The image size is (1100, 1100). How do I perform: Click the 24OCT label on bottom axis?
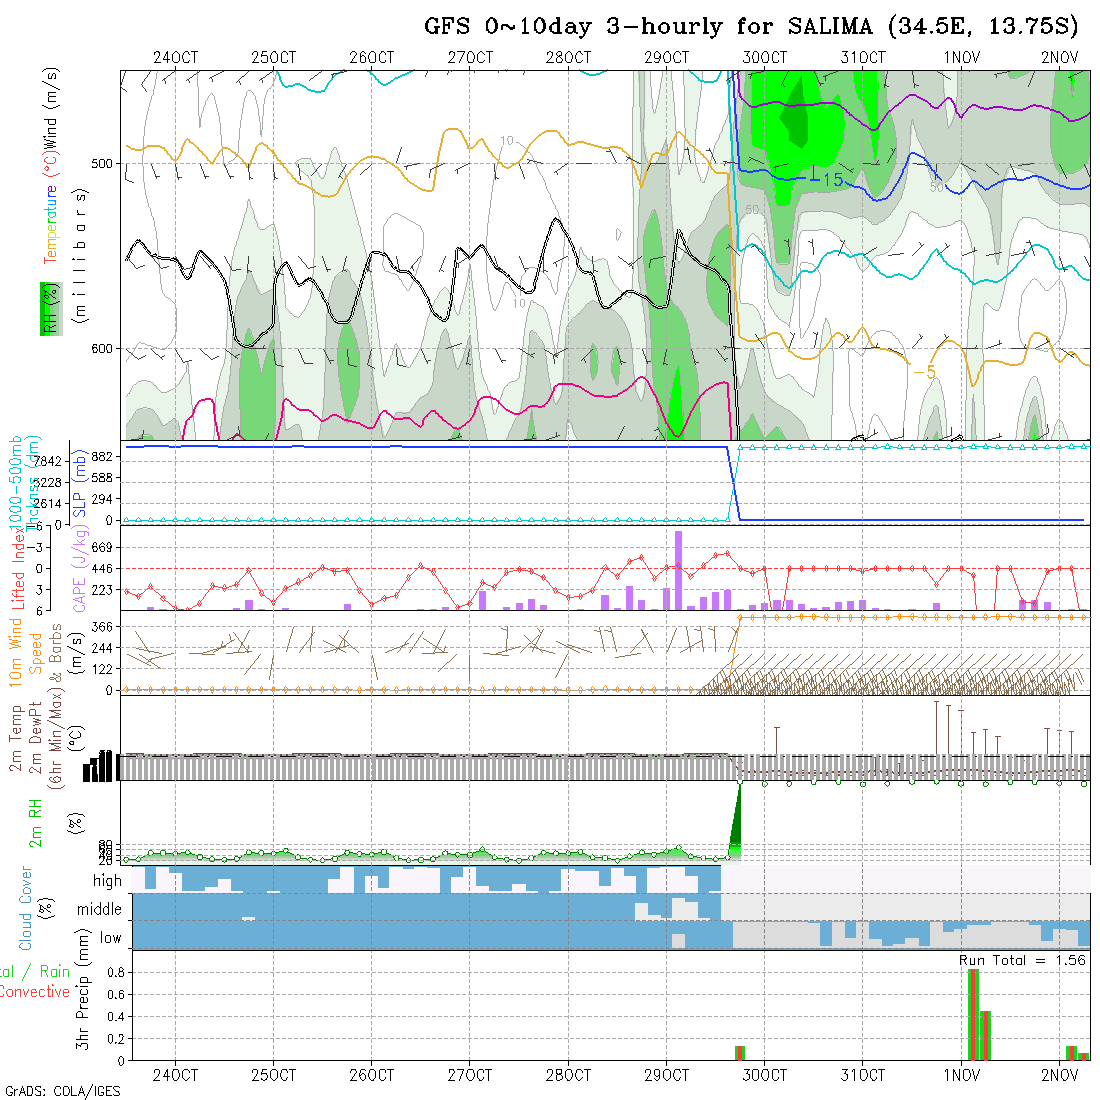tap(176, 1075)
